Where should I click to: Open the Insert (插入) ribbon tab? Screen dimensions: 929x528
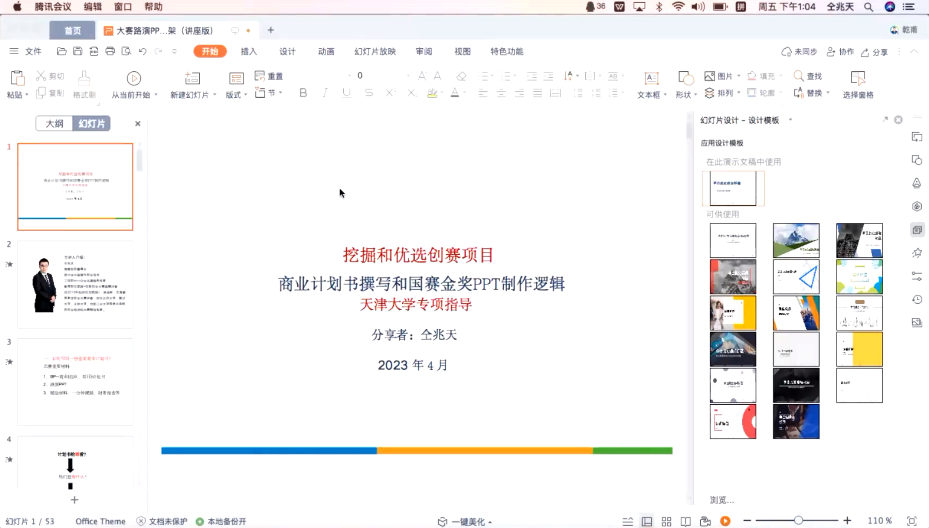coord(249,51)
